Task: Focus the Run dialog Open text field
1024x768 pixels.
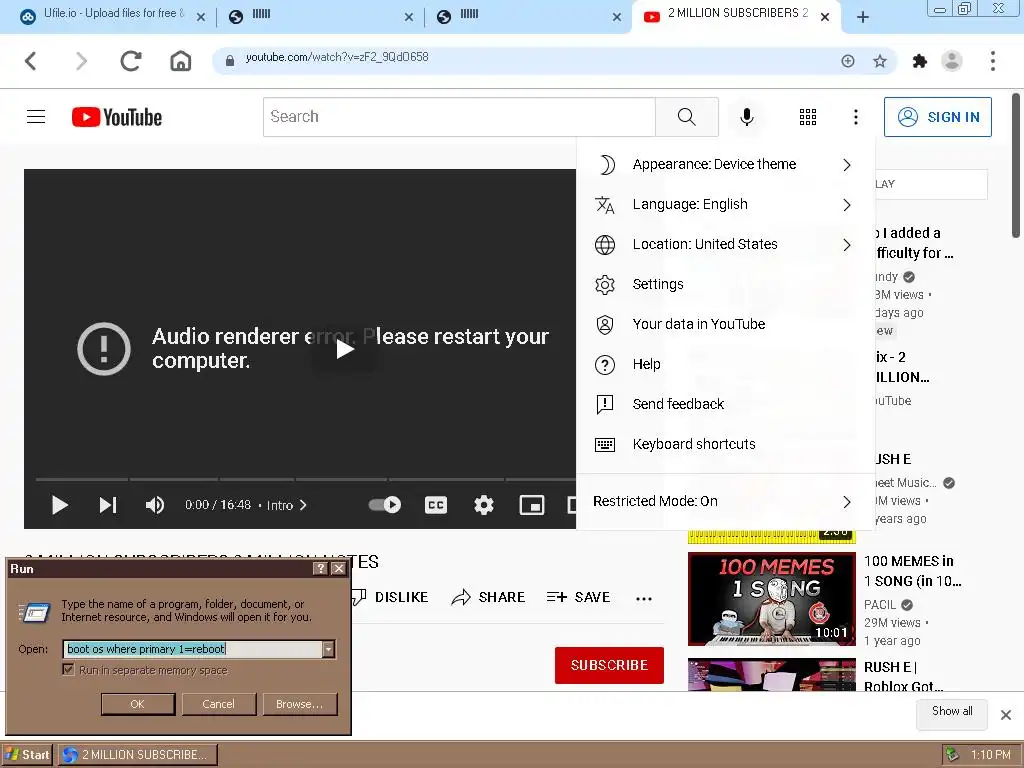Action: point(193,648)
